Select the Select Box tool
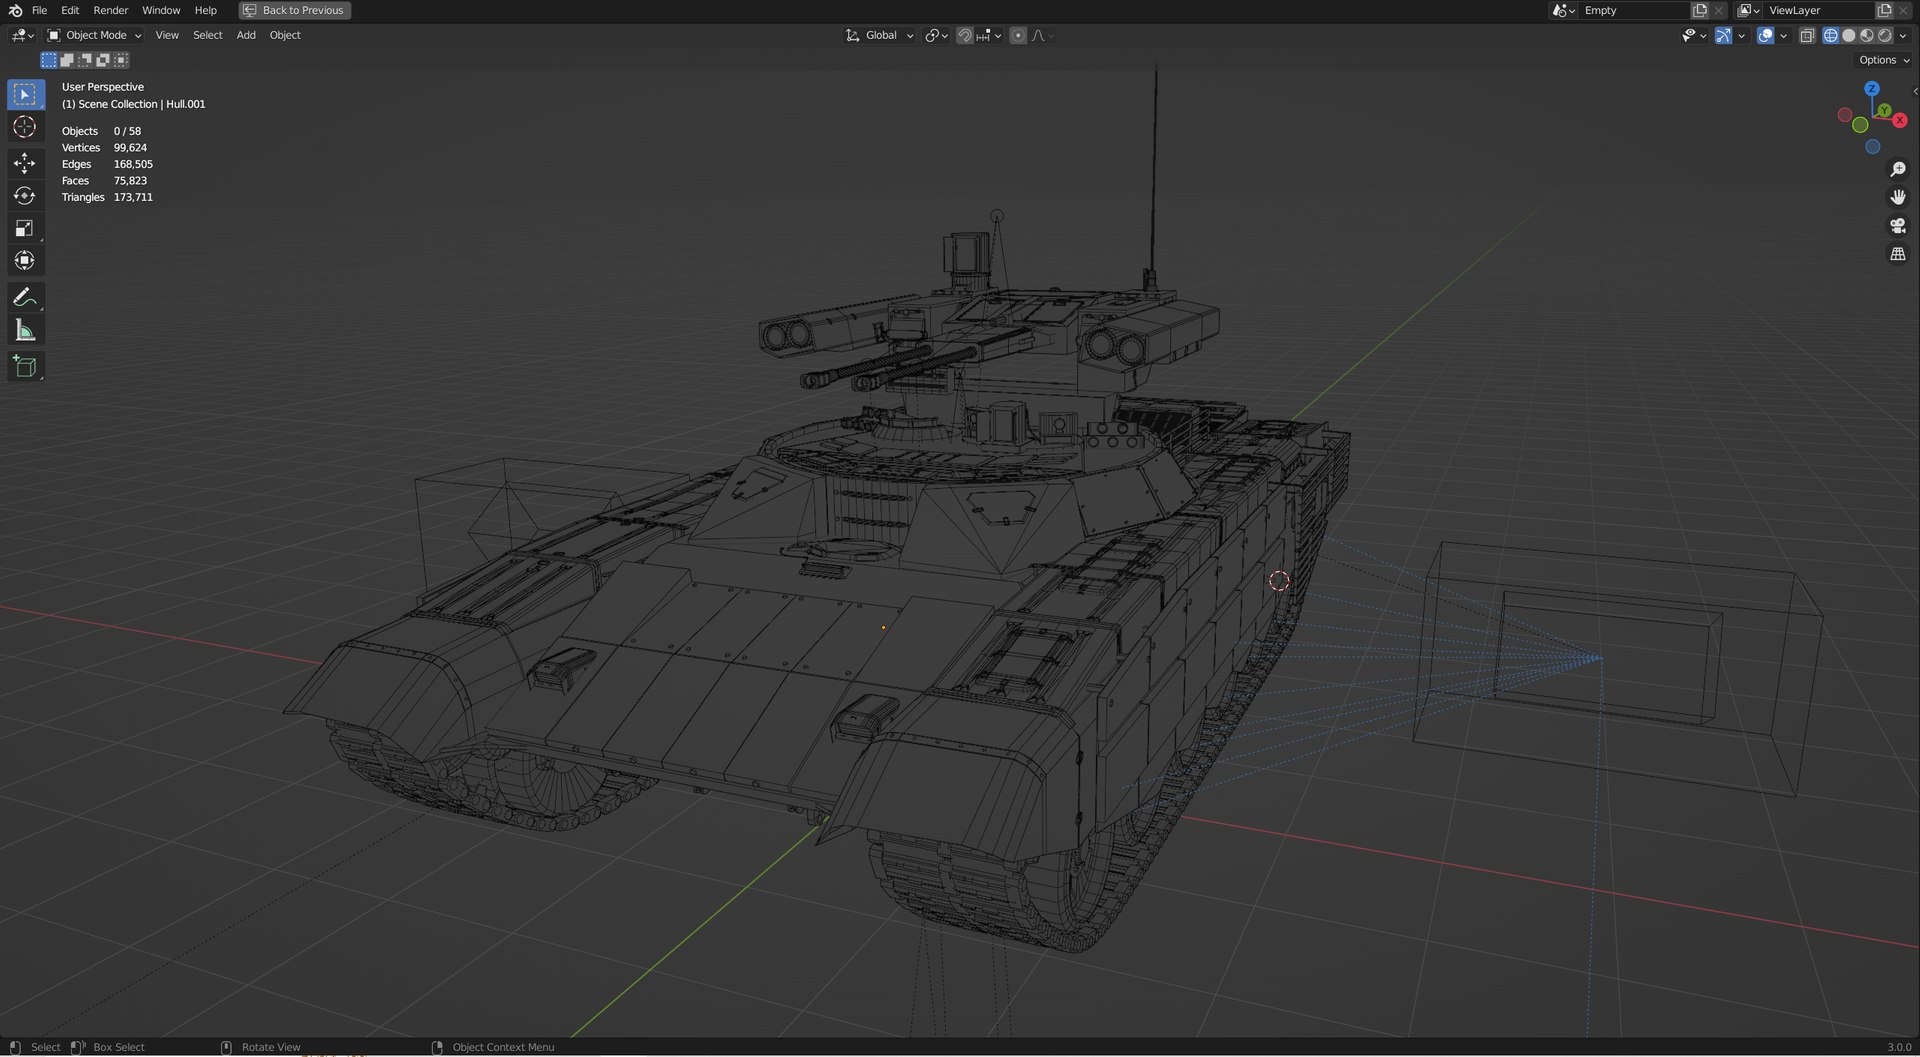The image size is (1920, 1057). (25, 94)
